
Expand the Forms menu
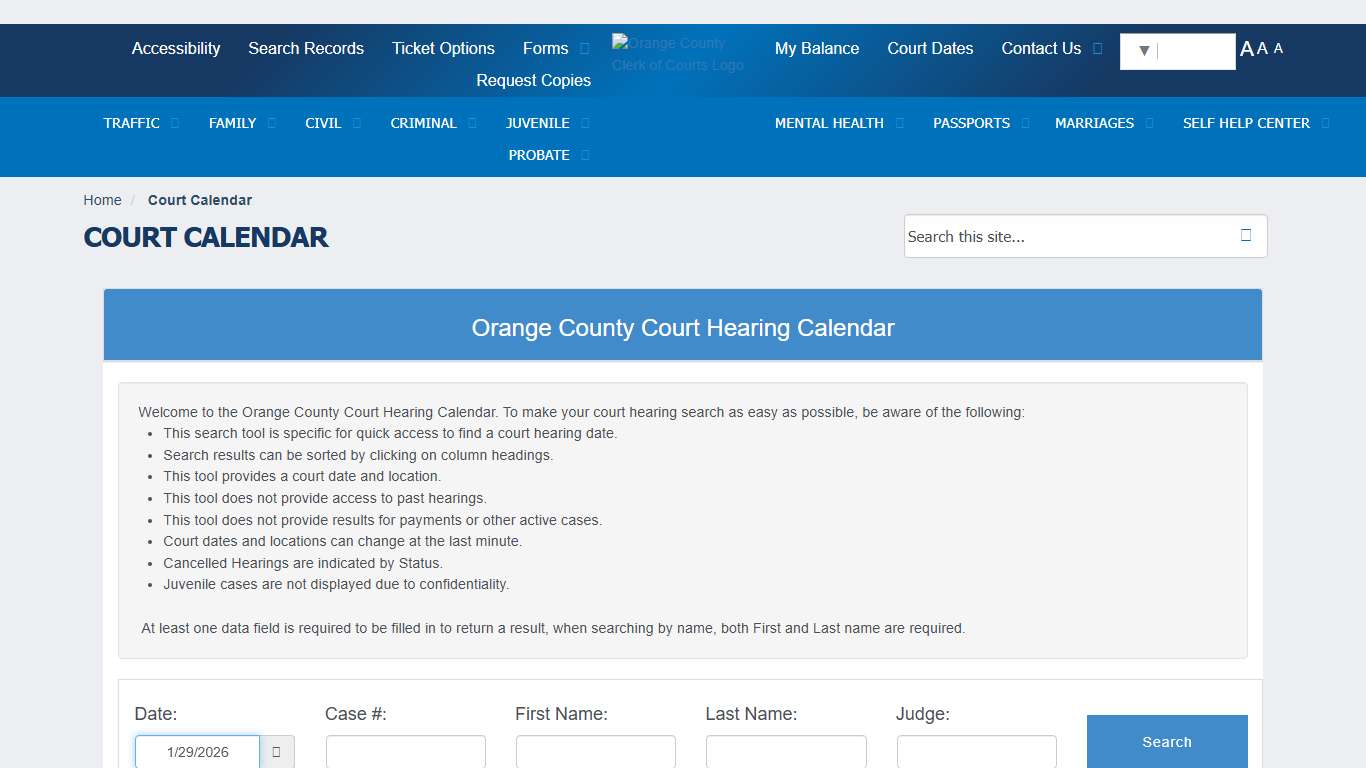pyautogui.click(x=584, y=49)
